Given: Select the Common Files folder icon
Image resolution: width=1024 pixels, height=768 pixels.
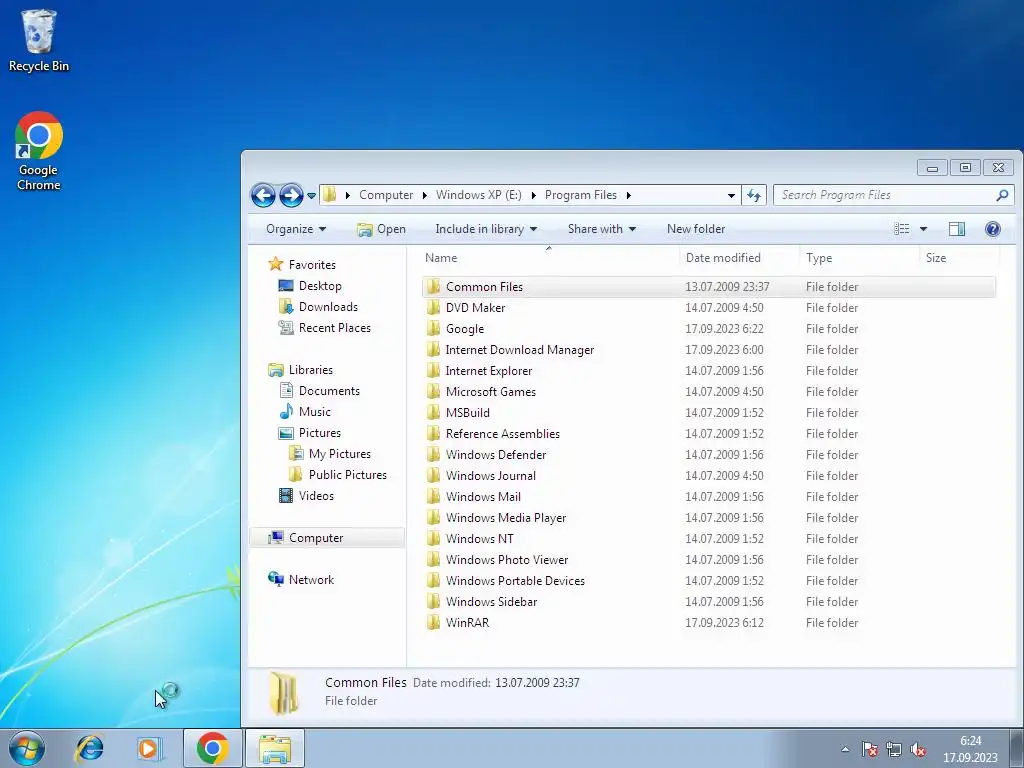Looking at the screenshot, I should pyautogui.click(x=434, y=286).
